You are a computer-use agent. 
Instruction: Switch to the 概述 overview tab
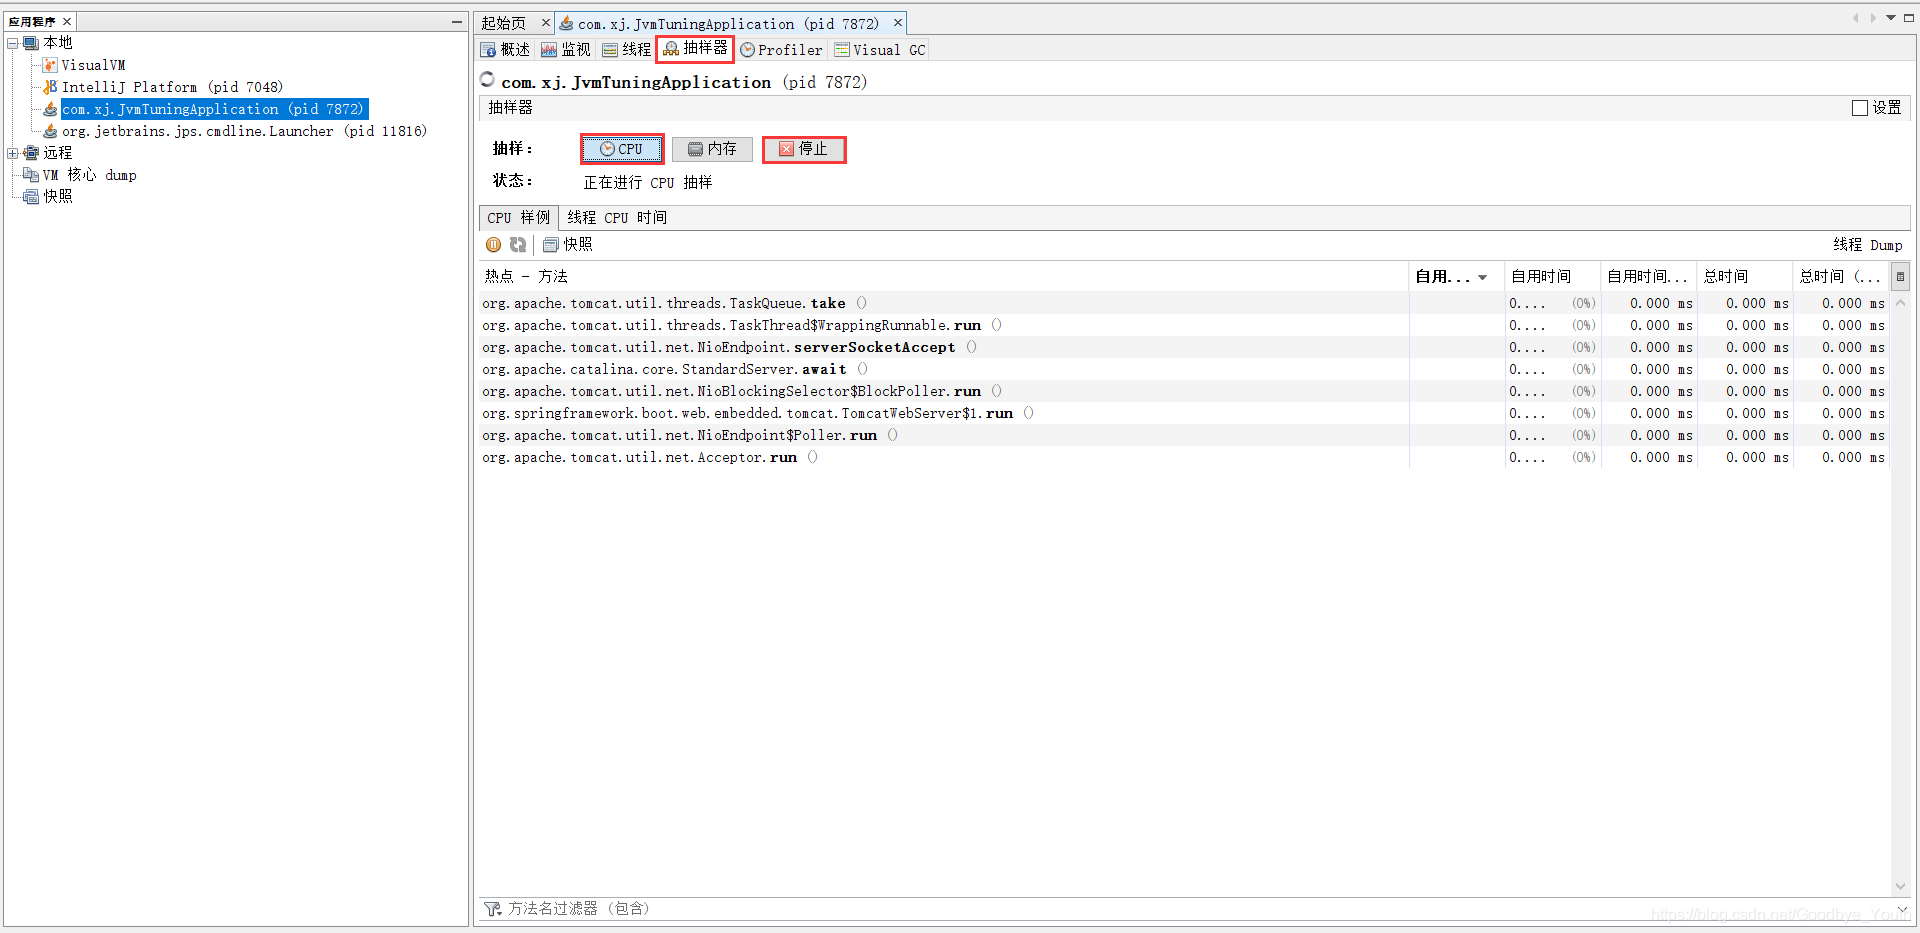505,50
